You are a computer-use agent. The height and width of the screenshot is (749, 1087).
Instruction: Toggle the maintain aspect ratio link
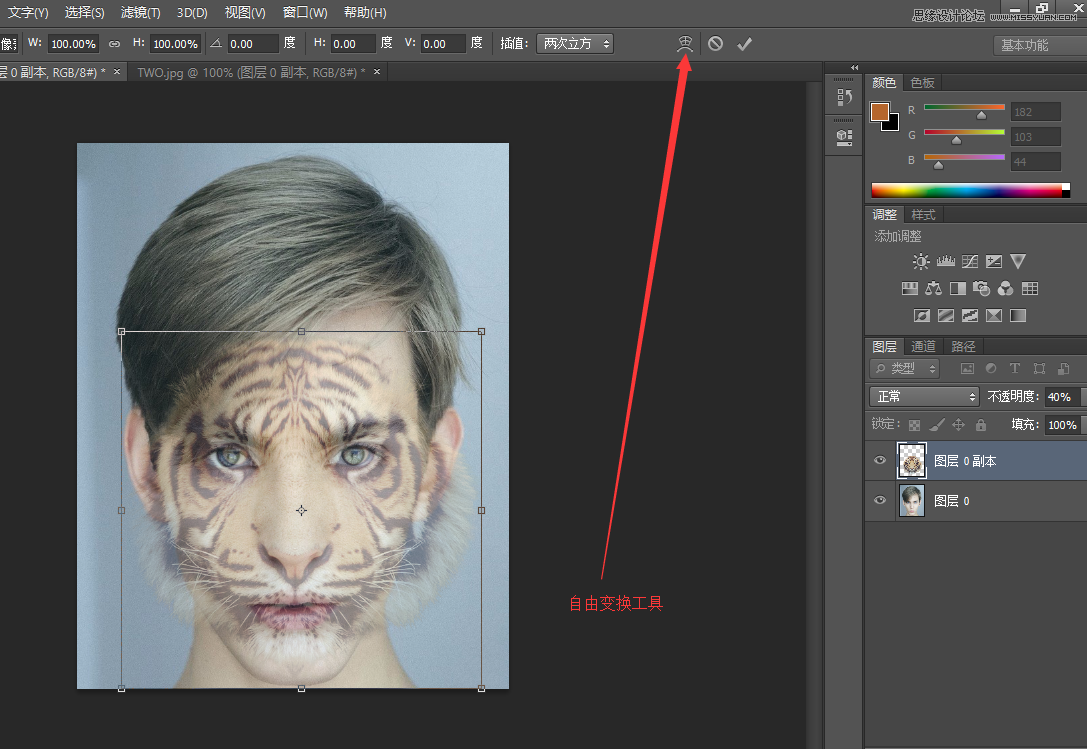click(x=114, y=44)
